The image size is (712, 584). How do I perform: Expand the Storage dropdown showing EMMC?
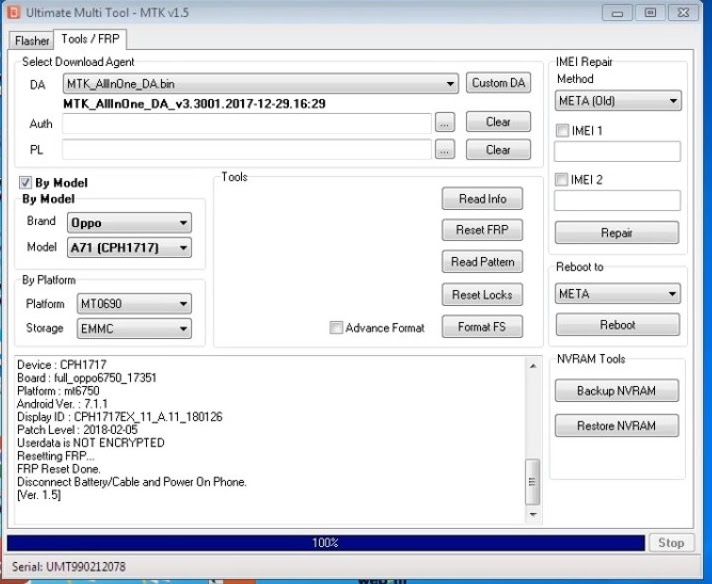[134, 328]
